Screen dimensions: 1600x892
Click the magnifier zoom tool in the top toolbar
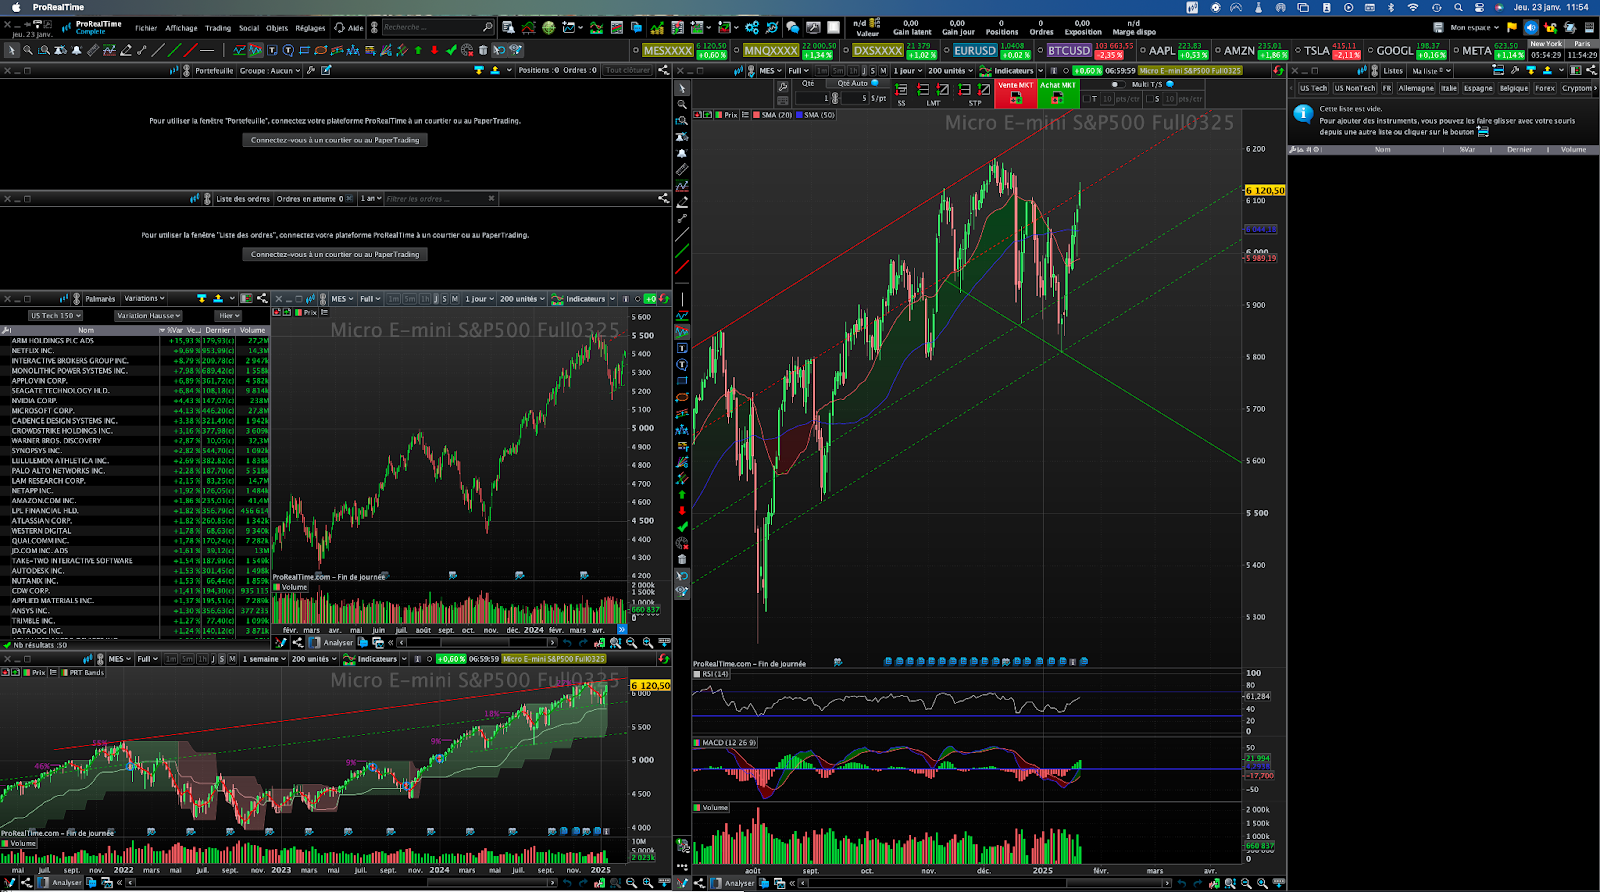[28, 50]
